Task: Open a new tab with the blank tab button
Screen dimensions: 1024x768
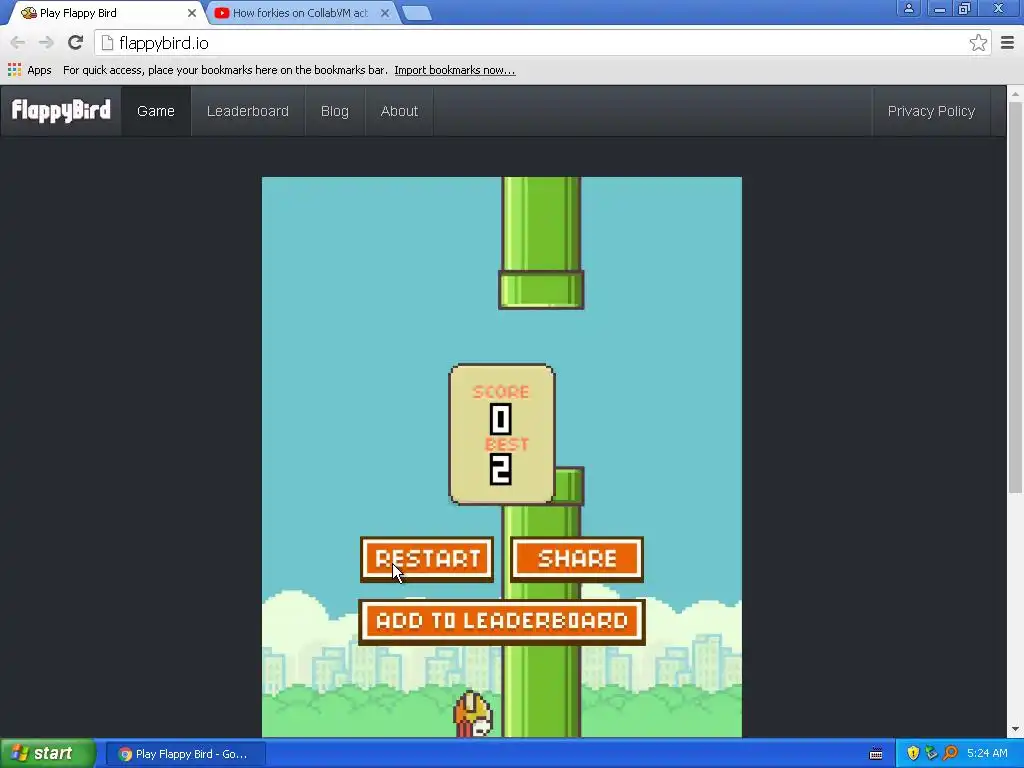Action: point(416,13)
